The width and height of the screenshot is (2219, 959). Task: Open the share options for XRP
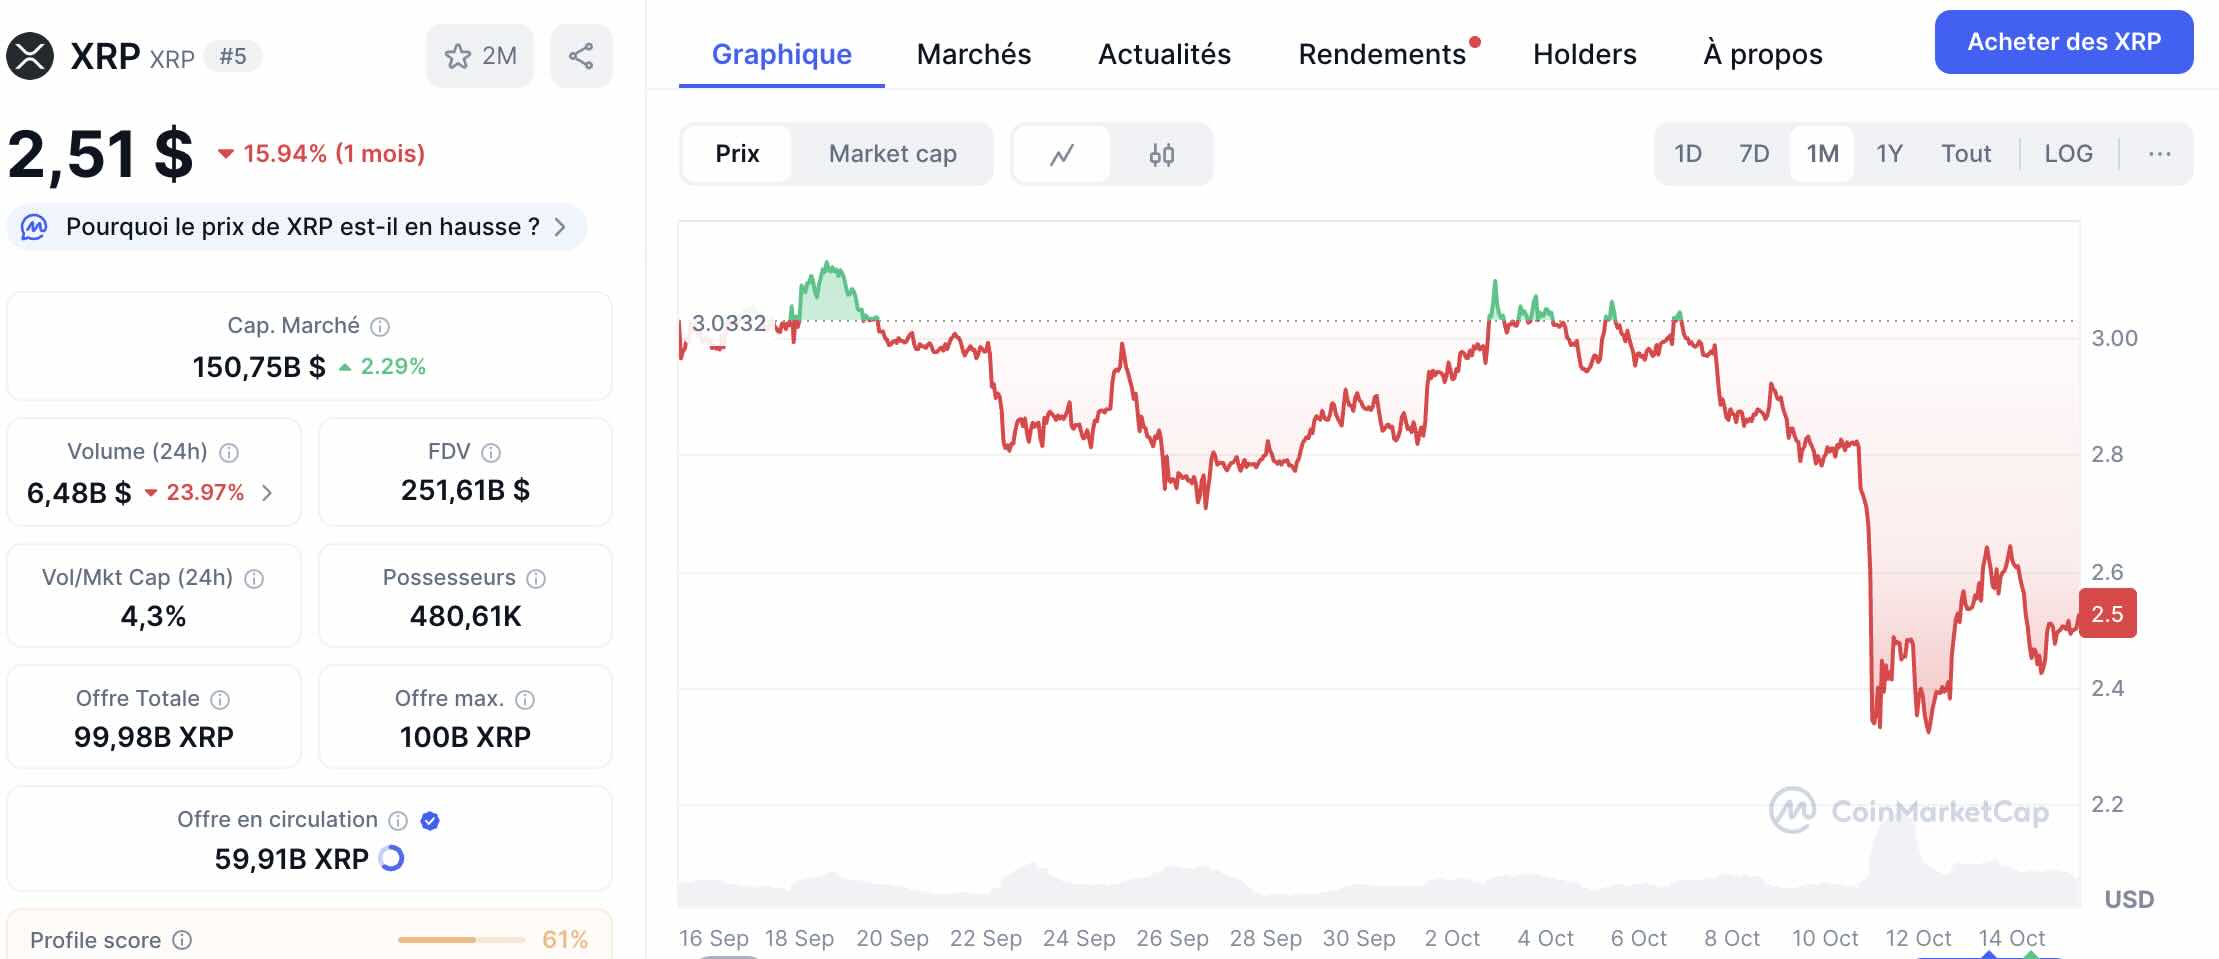click(x=583, y=55)
